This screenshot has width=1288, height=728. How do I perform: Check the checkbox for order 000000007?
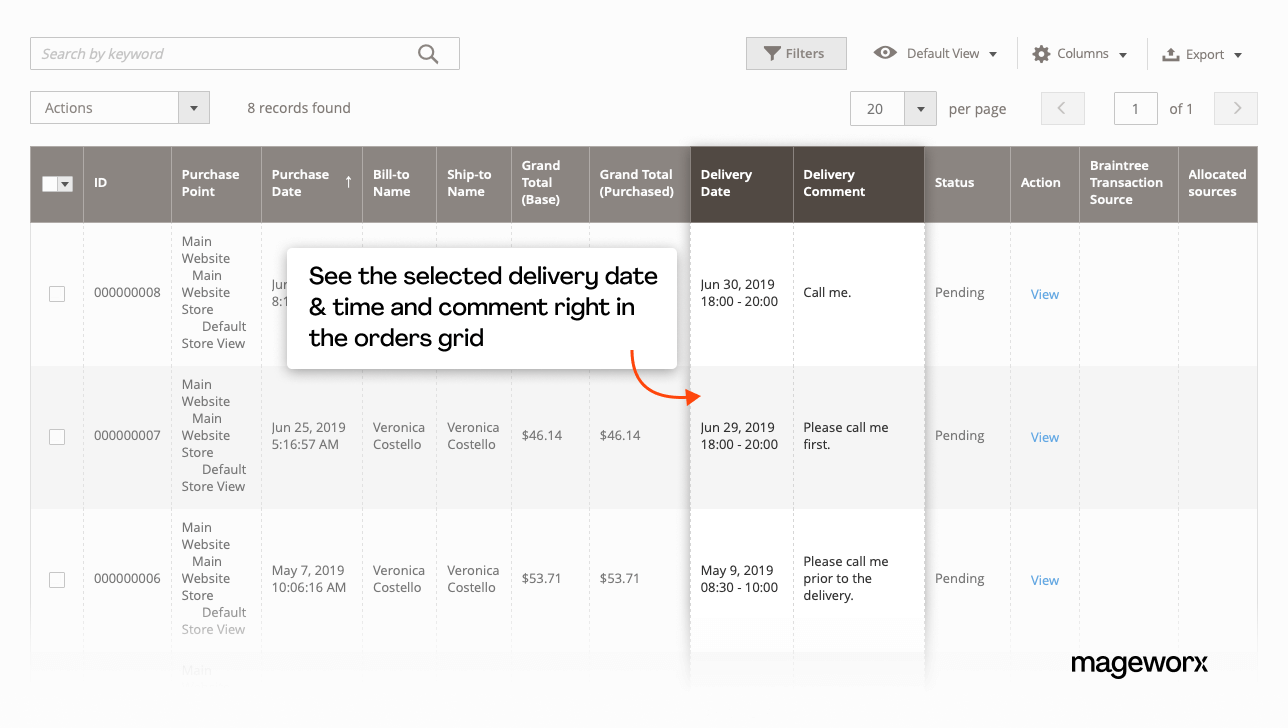coord(57,437)
